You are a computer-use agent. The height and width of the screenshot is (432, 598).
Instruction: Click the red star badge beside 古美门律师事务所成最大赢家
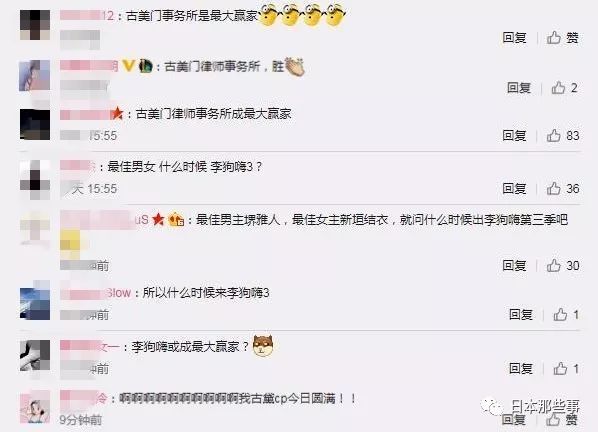click(x=117, y=114)
